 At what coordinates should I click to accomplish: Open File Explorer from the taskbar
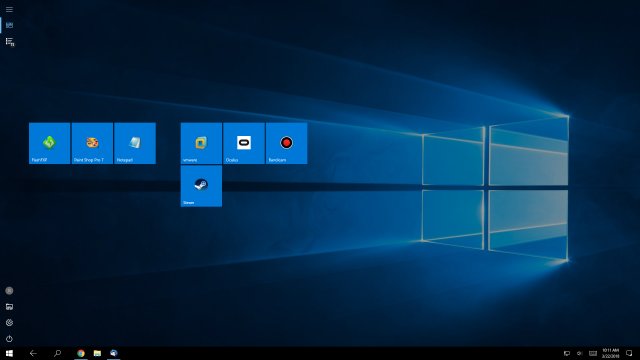point(97,353)
